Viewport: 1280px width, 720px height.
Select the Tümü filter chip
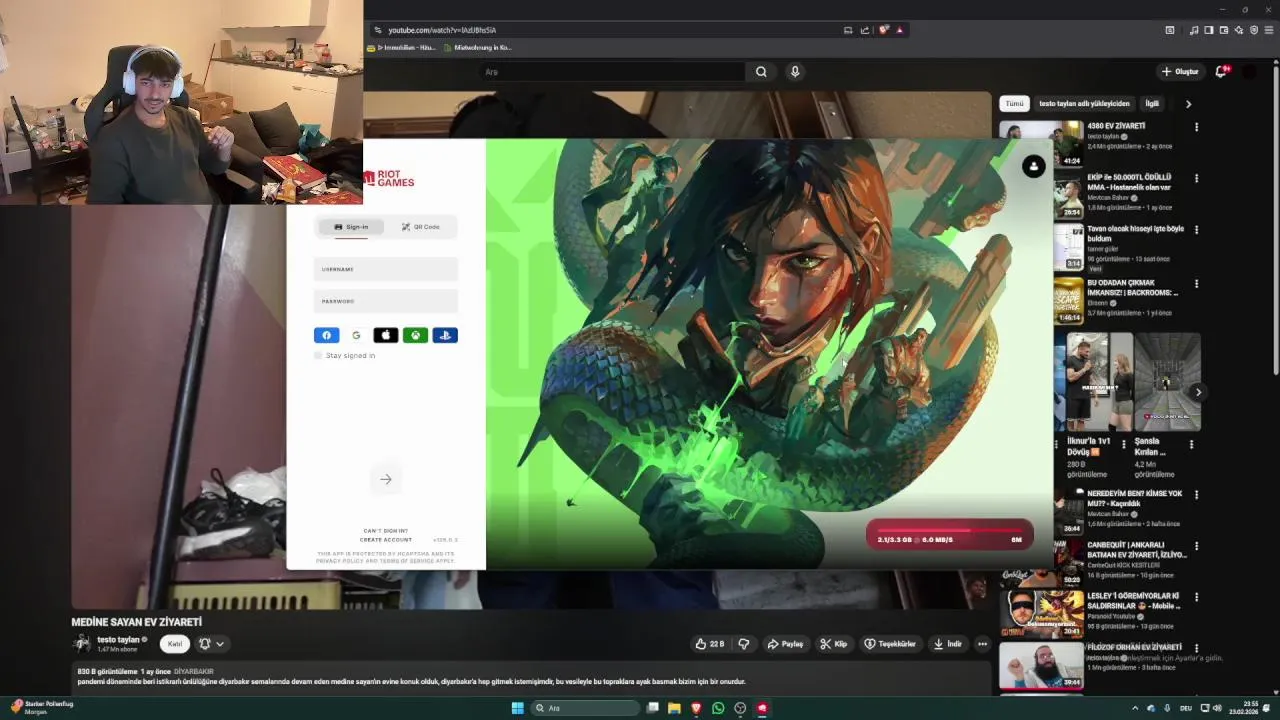click(1014, 104)
